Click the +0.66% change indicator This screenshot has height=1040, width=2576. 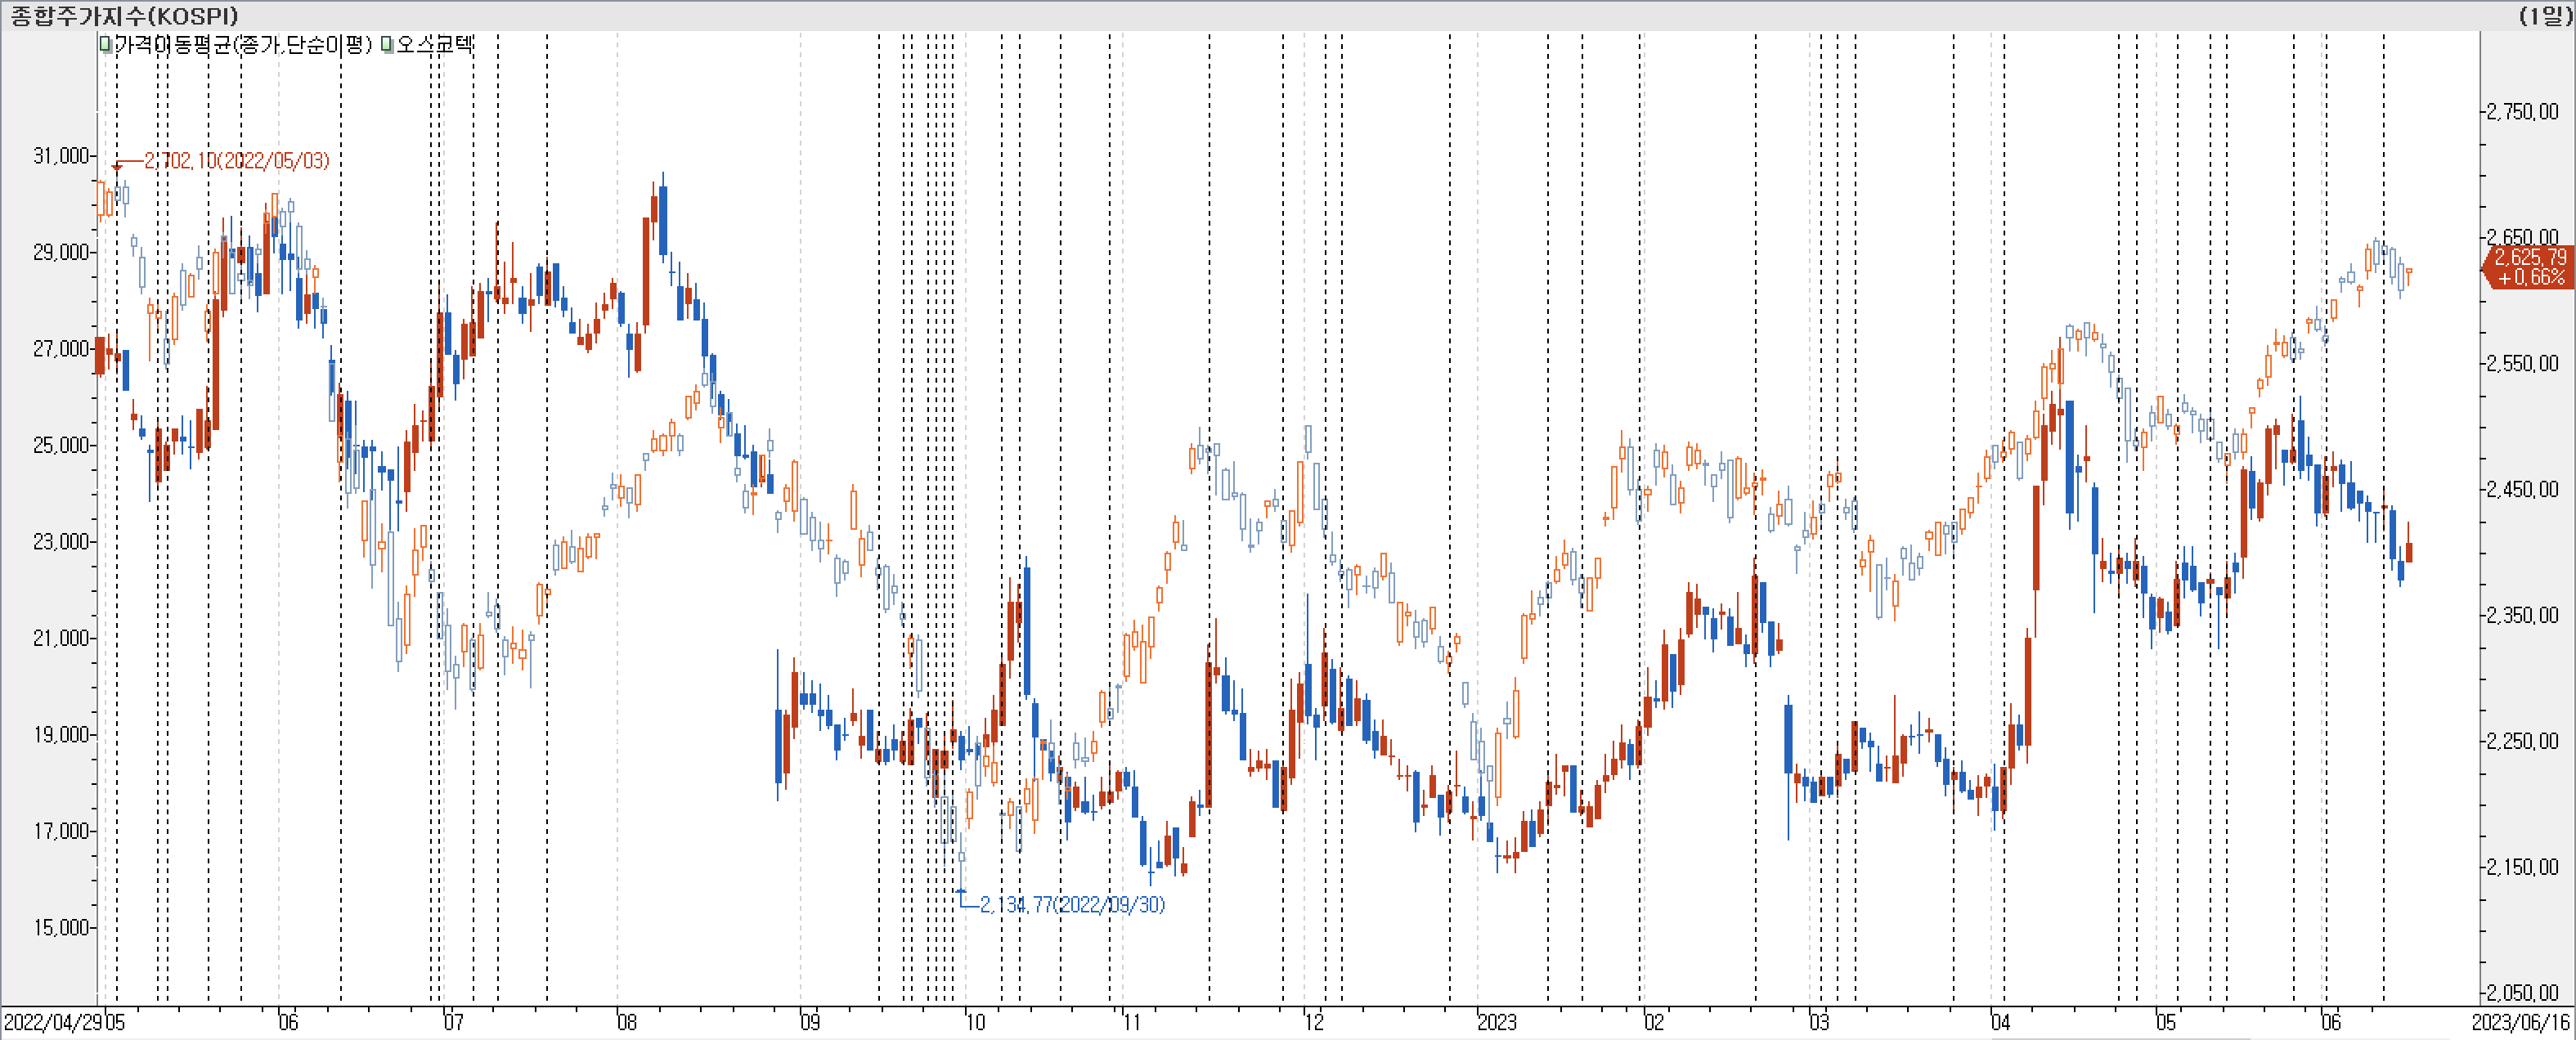point(2531,277)
